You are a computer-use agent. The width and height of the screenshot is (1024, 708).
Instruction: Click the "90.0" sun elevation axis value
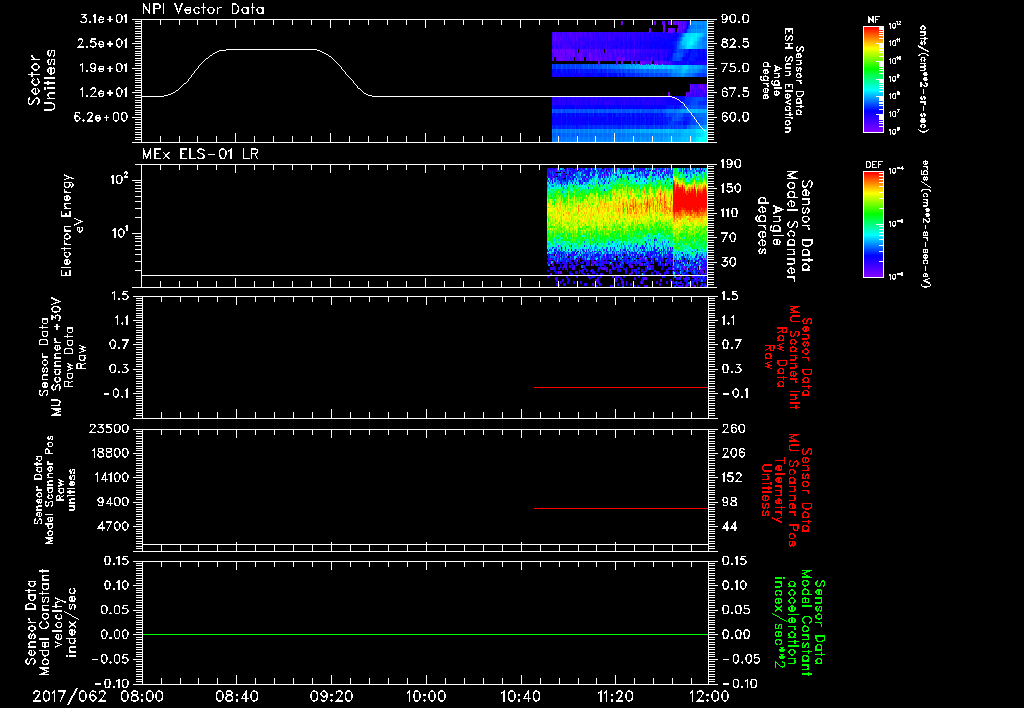pyautogui.click(x=735, y=19)
